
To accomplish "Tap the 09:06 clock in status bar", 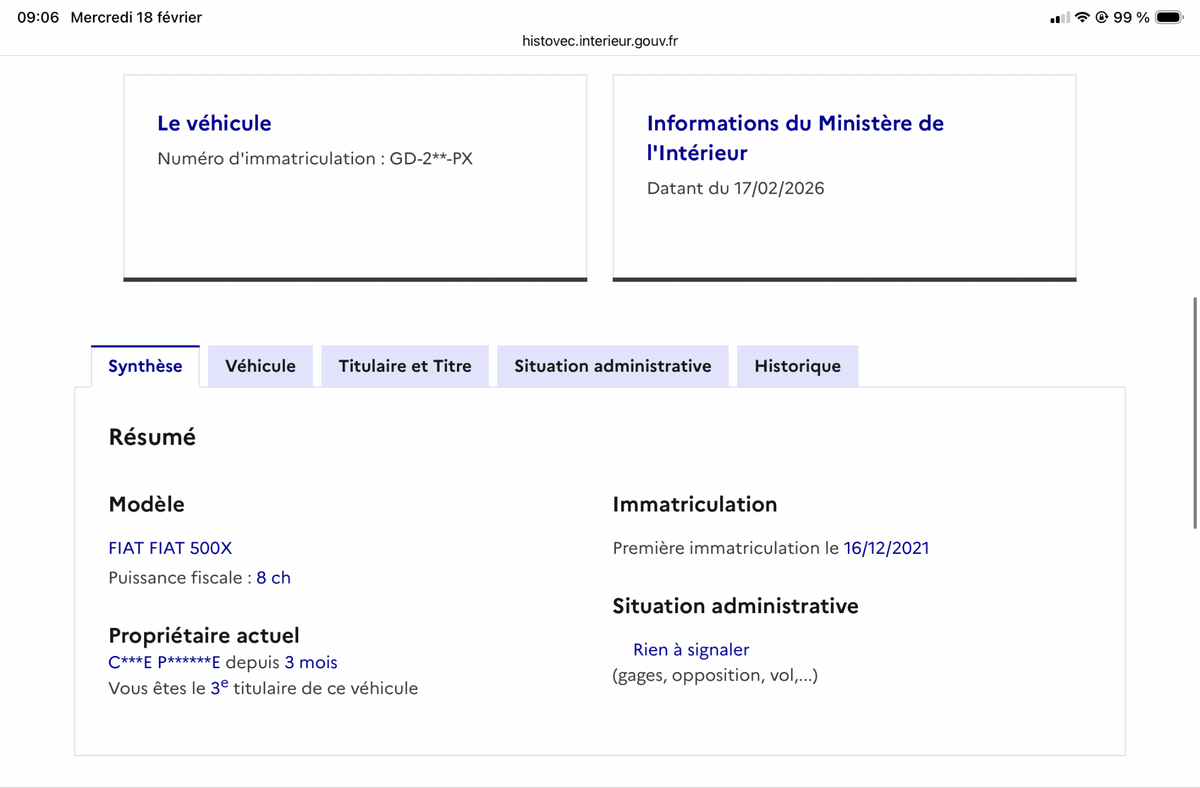I will [39, 18].
